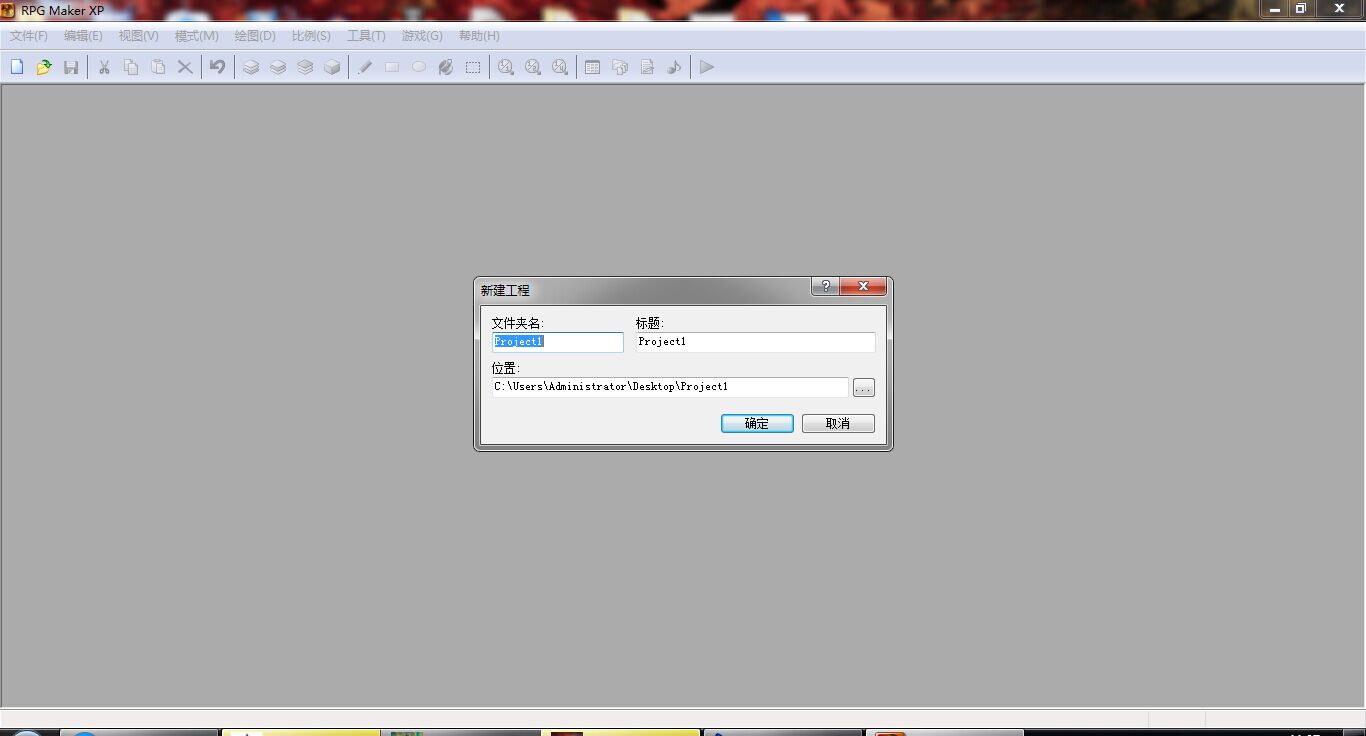The height and width of the screenshot is (736, 1366).
Task: Click the Save floppy disk icon
Action: coord(71,67)
